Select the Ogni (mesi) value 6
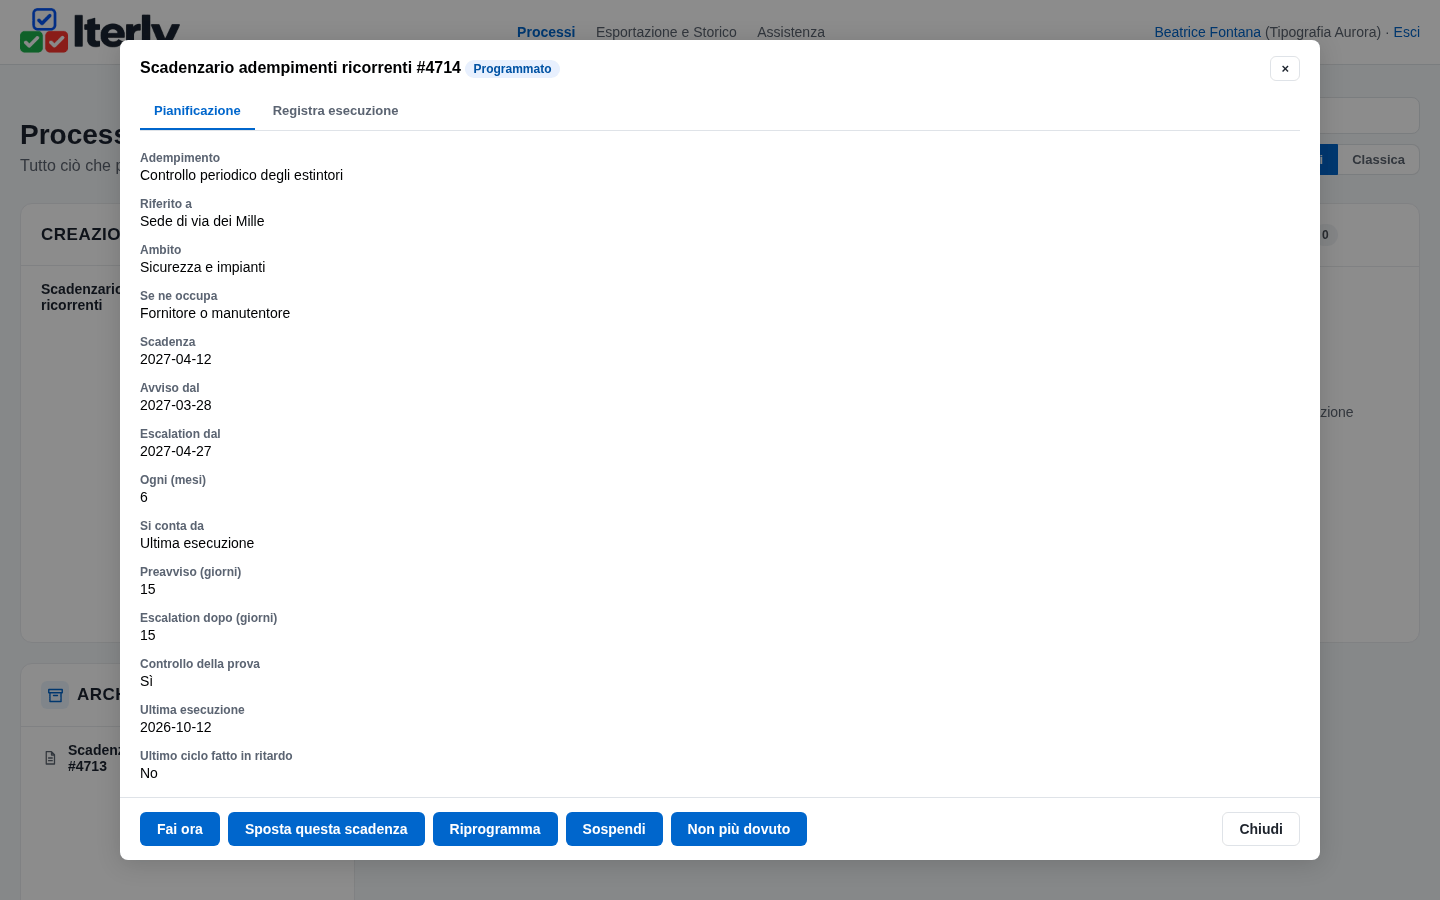Screen dimensions: 1440x900 click(144, 497)
